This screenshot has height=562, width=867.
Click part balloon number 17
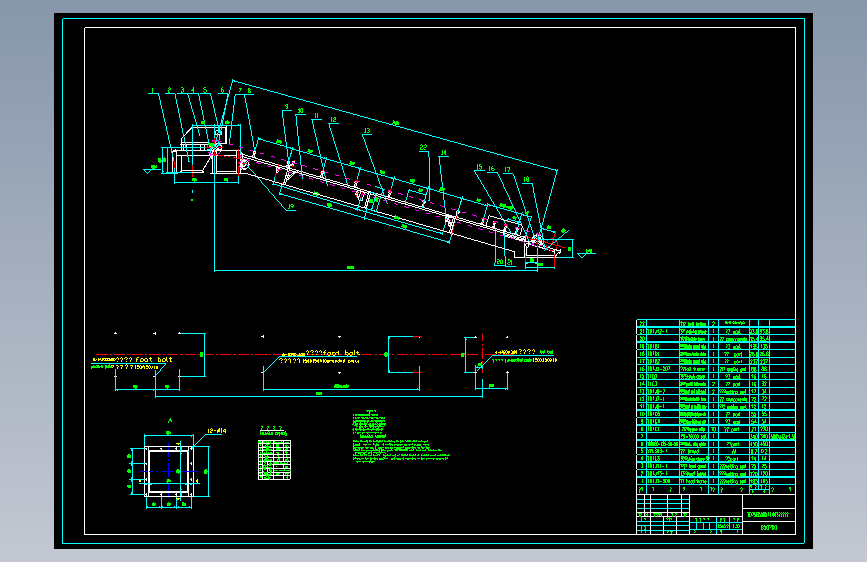click(507, 170)
